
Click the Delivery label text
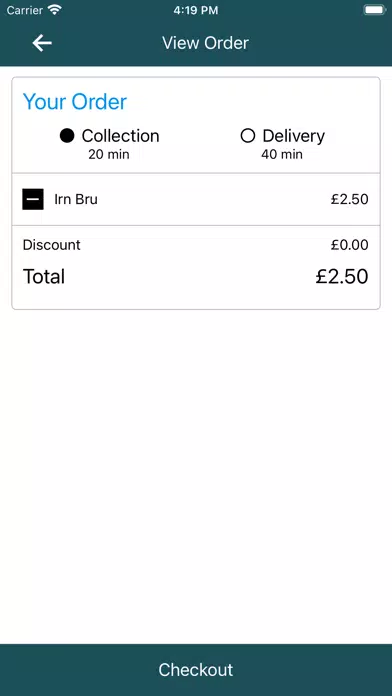pos(293,136)
